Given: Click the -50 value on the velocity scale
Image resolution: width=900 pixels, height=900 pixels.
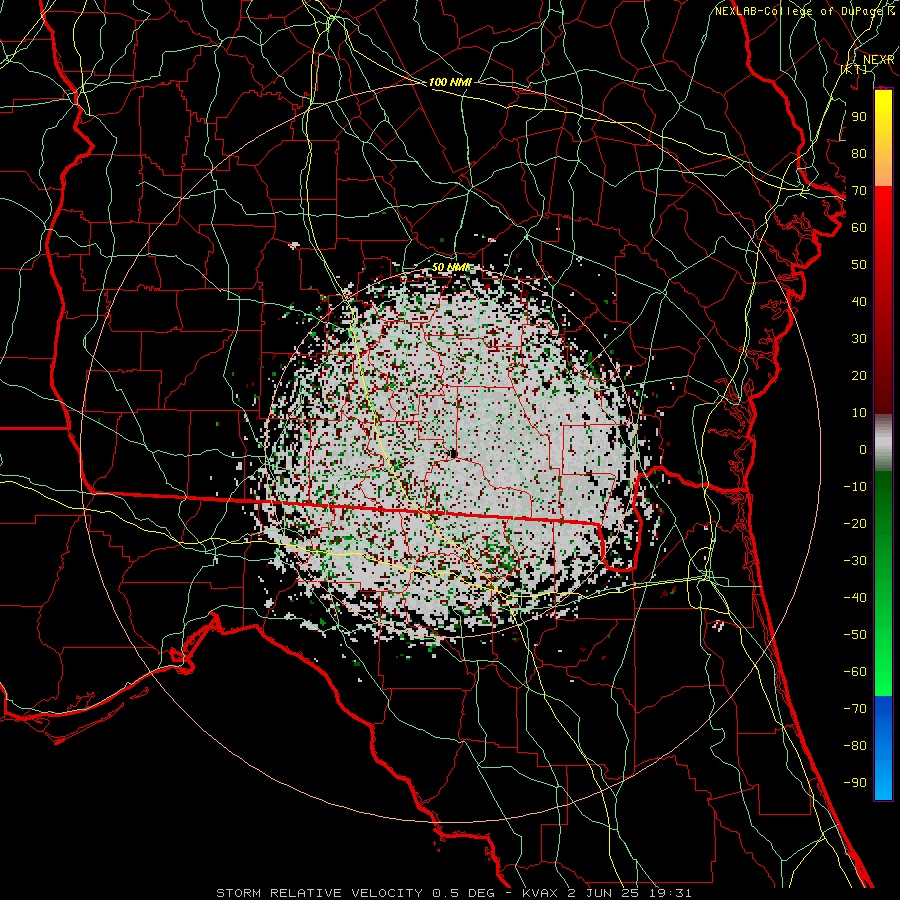Looking at the screenshot, I should (x=855, y=635).
